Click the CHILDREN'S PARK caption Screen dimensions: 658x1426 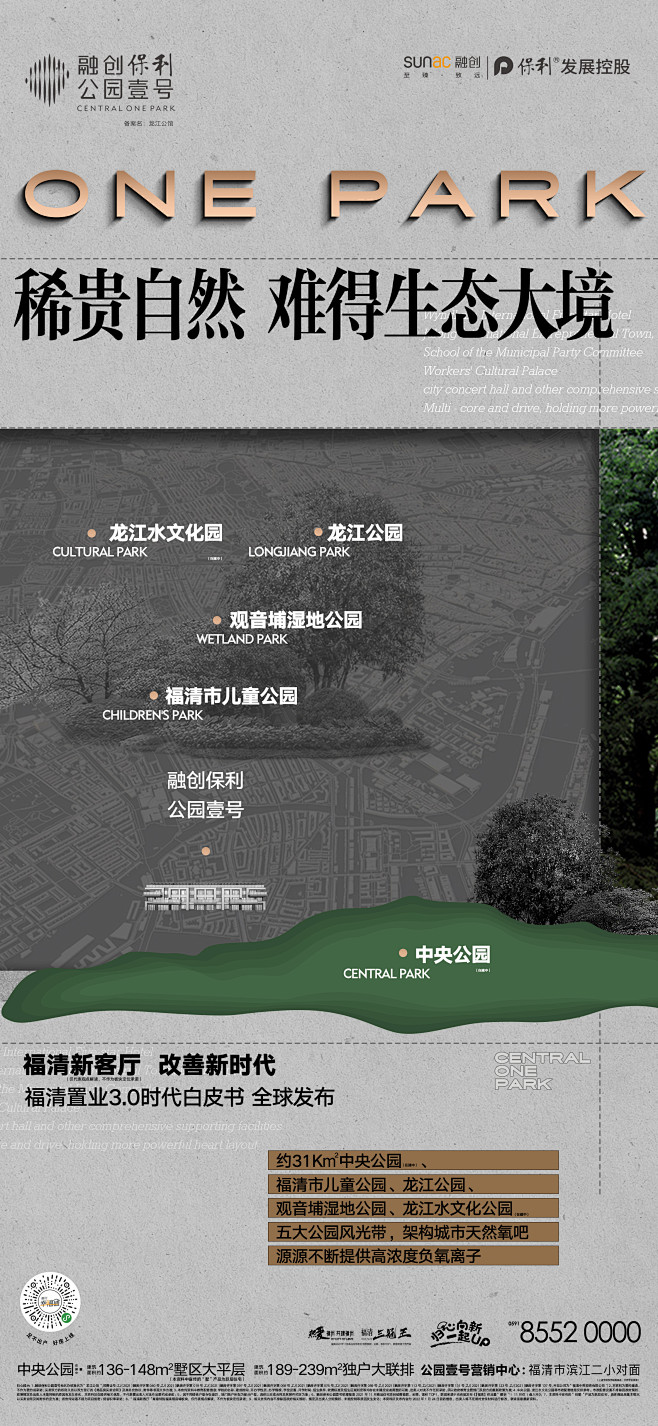(x=152, y=715)
